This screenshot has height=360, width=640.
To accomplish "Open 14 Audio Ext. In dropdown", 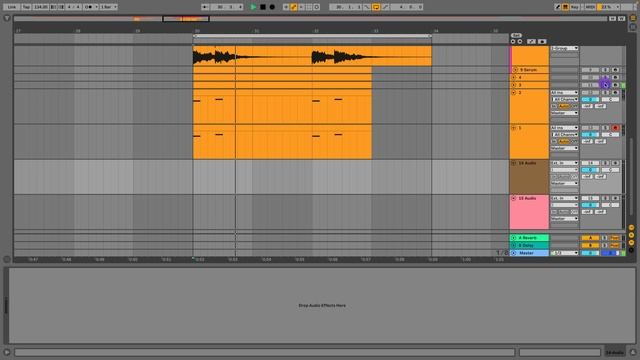I will [564, 163].
